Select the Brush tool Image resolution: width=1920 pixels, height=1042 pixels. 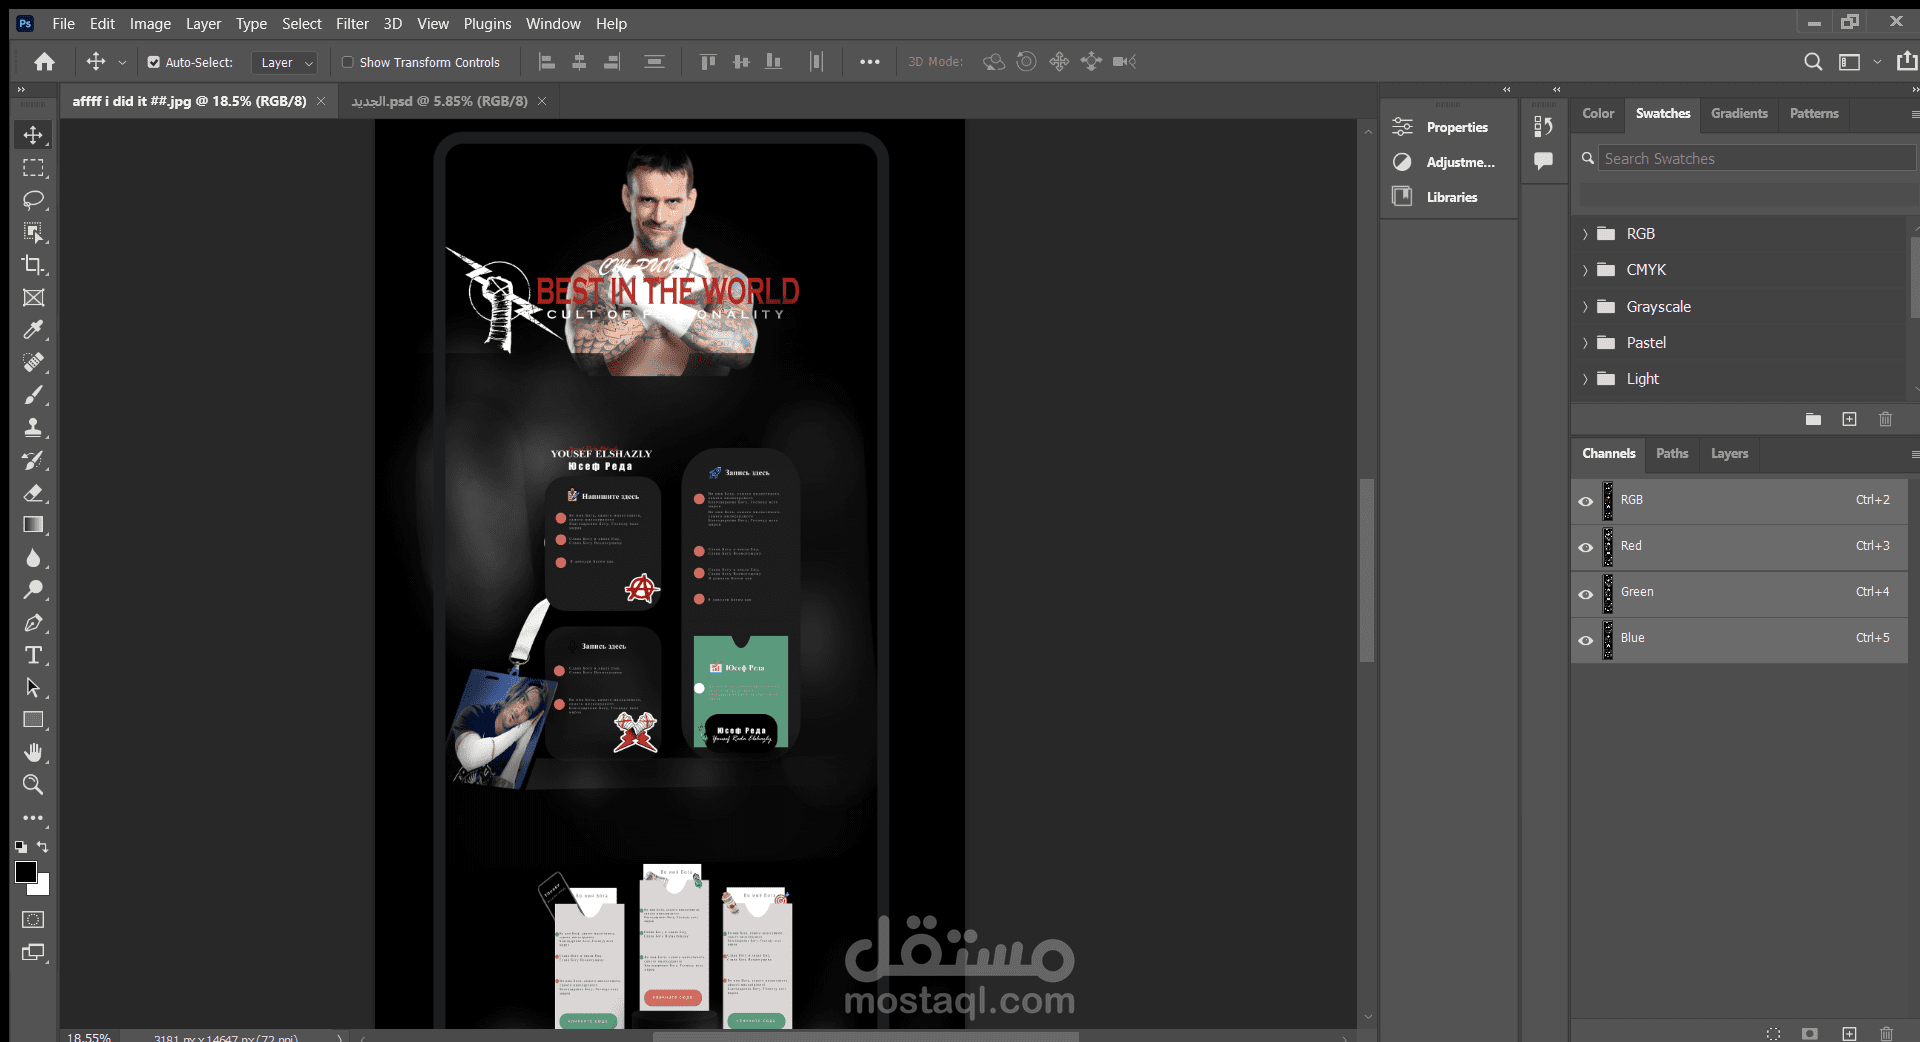point(33,395)
